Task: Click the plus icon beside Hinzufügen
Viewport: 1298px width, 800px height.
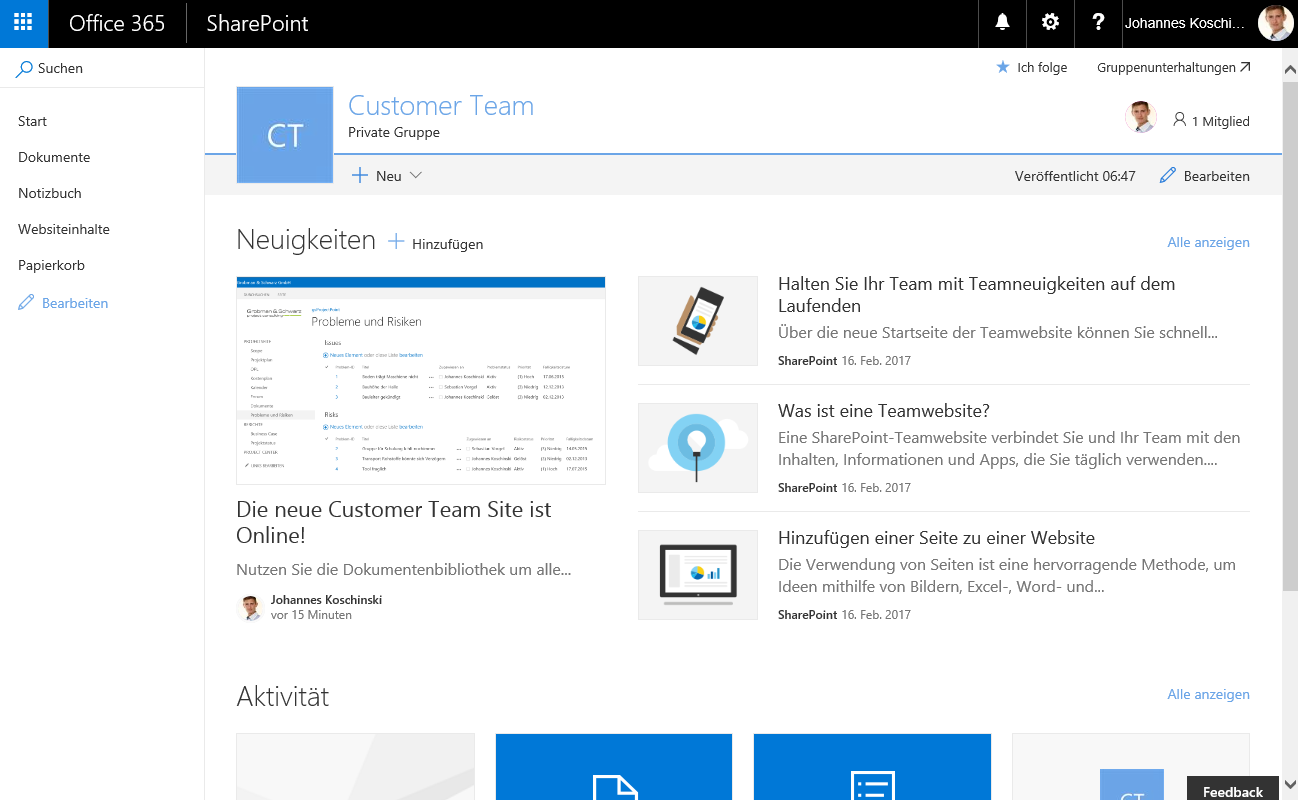Action: coord(396,242)
